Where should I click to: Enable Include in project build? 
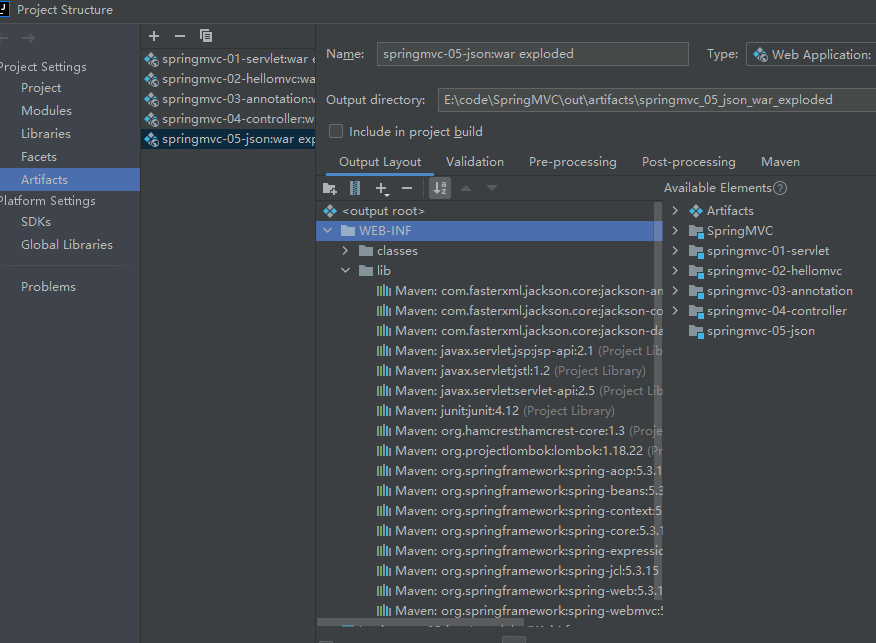click(336, 131)
